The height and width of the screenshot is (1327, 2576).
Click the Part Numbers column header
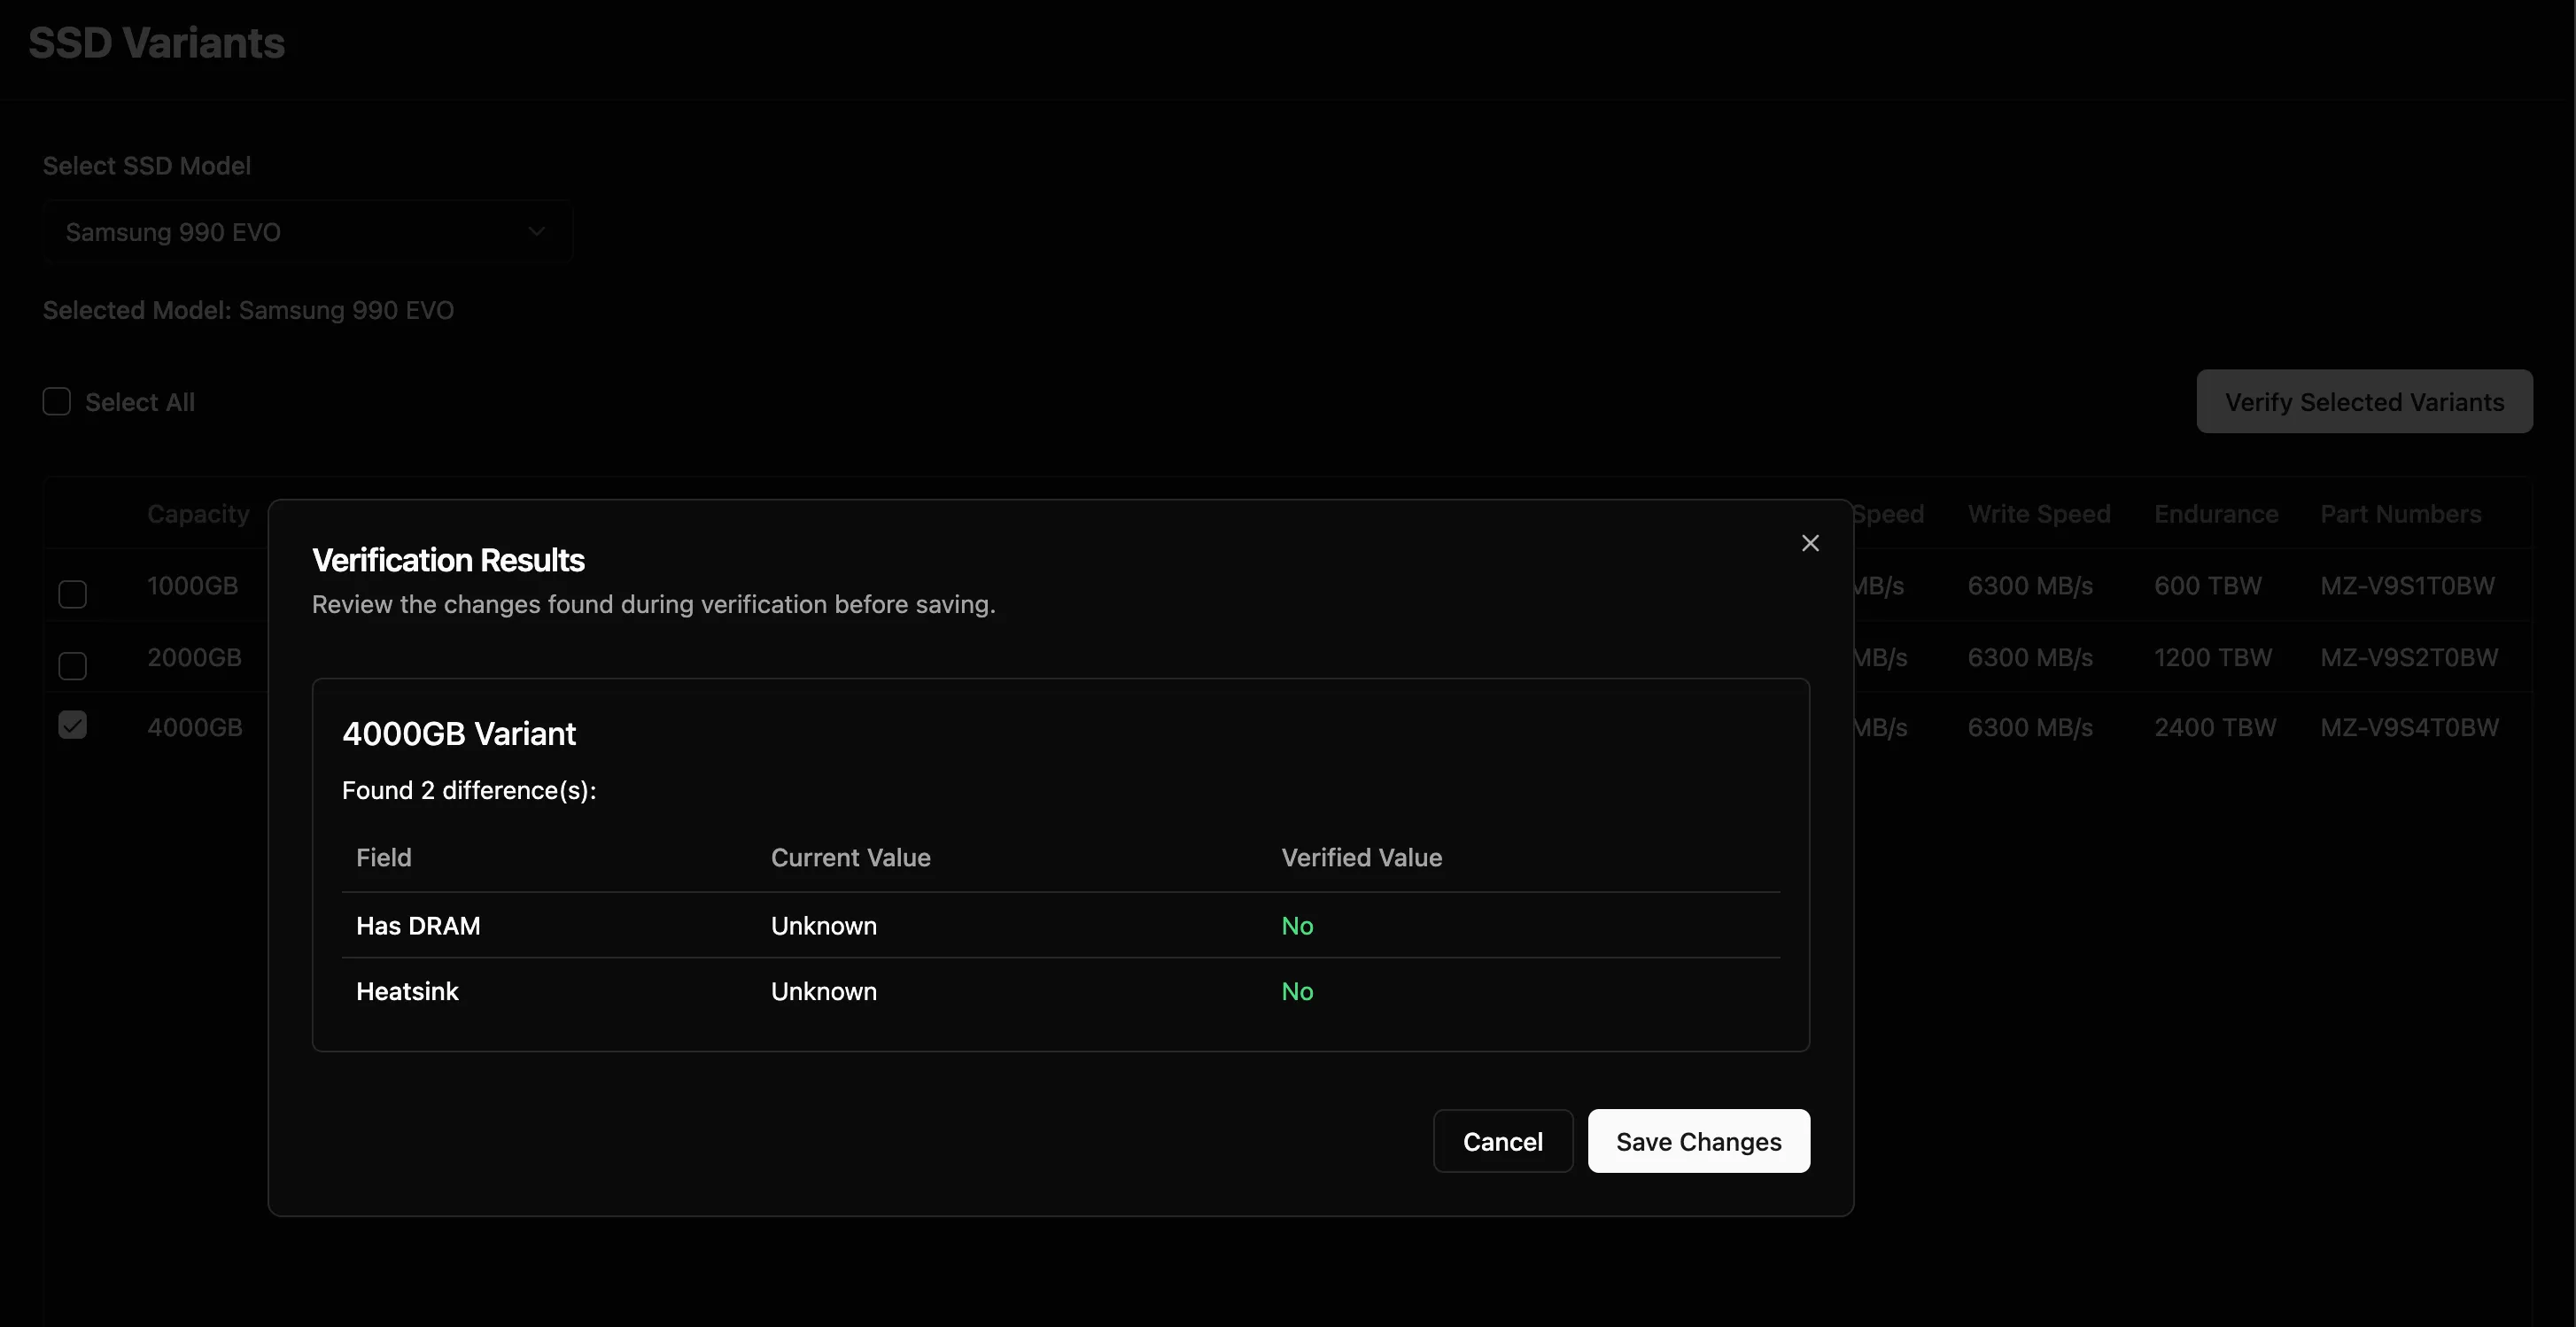coord(2400,514)
